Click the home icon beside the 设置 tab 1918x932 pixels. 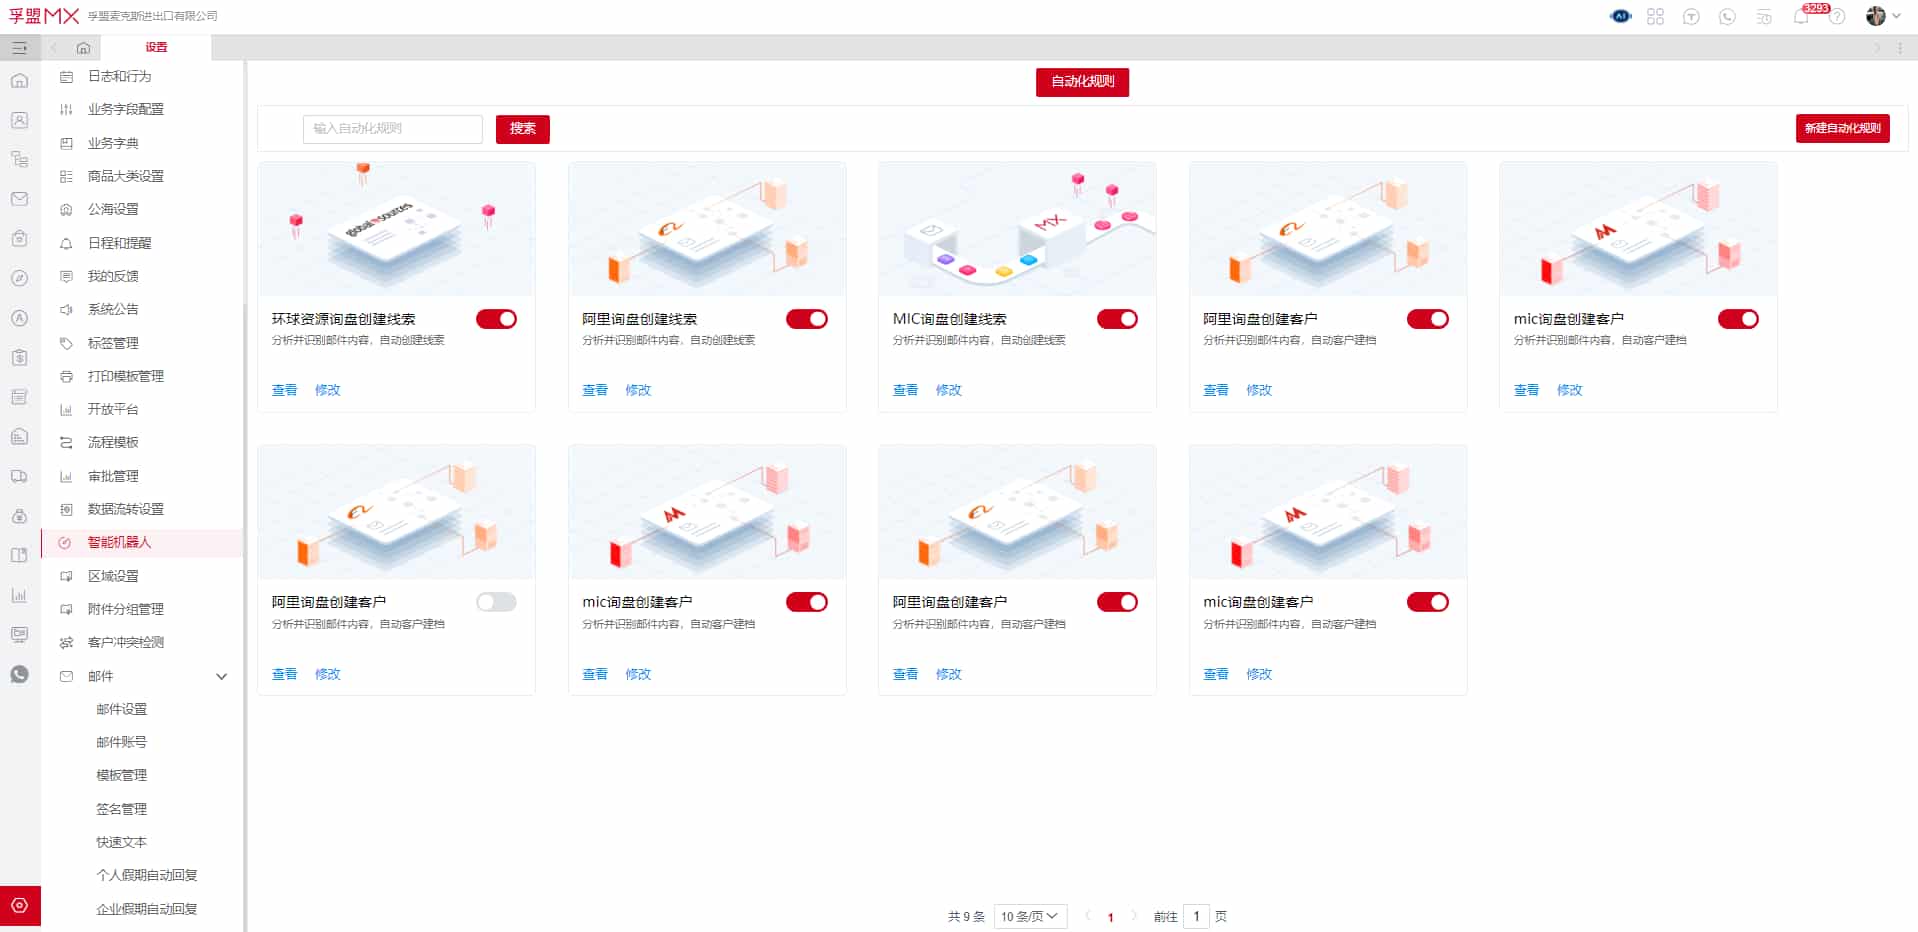[83, 48]
